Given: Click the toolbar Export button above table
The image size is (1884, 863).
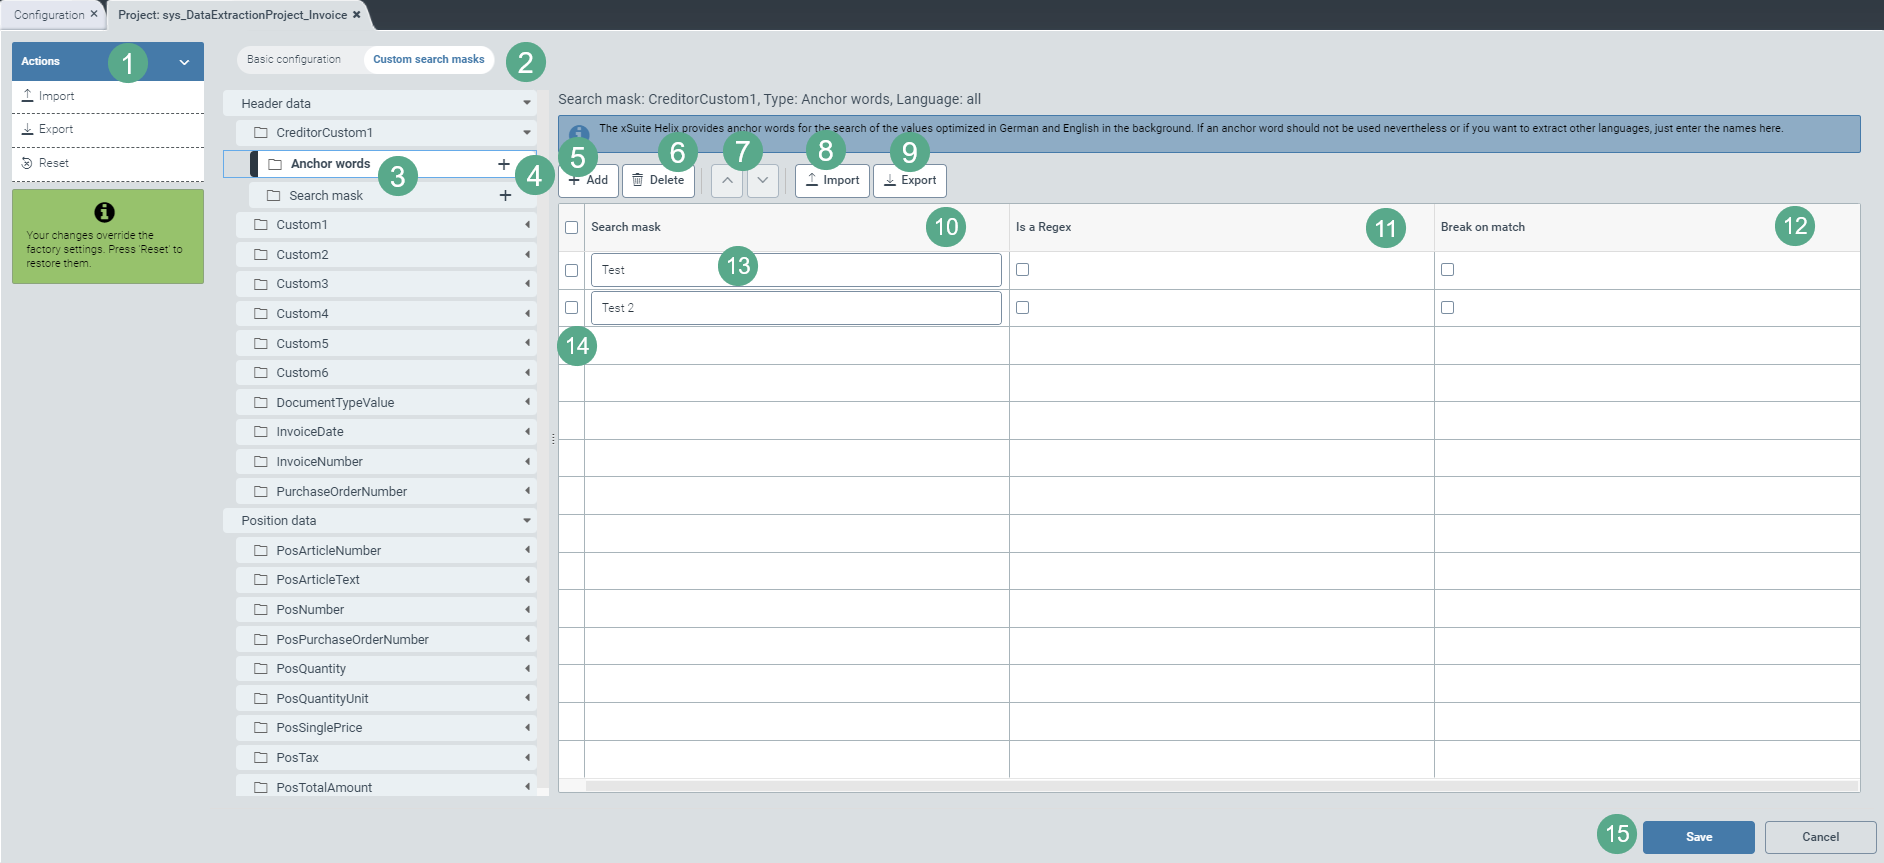Looking at the screenshot, I should coord(910,181).
